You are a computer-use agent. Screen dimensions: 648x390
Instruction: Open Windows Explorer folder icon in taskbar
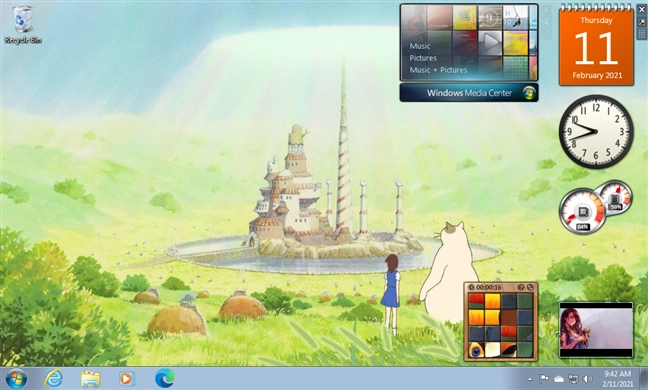coord(91,378)
